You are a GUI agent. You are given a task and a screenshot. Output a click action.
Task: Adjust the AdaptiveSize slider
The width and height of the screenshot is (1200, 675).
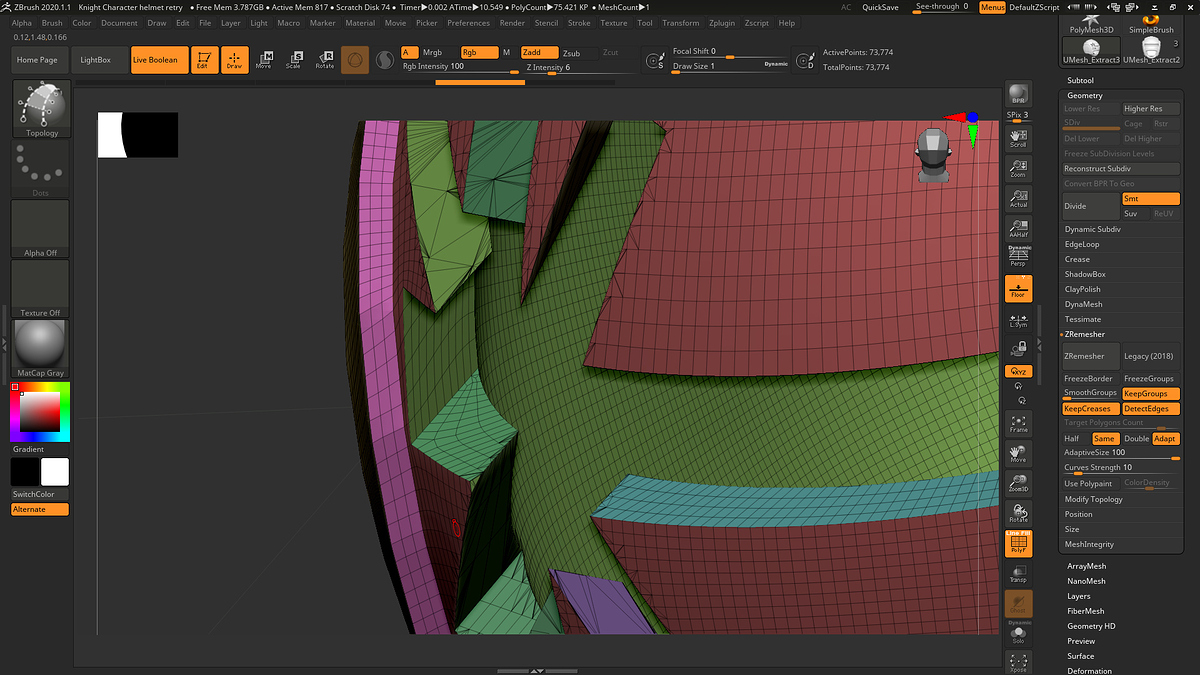click(1121, 453)
